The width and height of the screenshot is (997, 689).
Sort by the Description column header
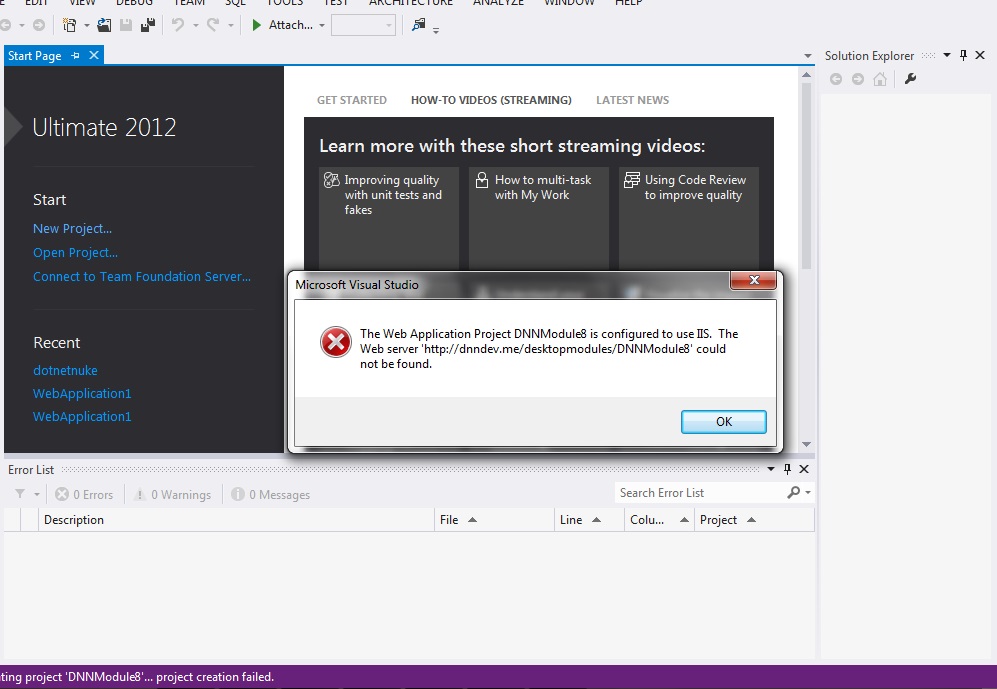click(x=237, y=520)
